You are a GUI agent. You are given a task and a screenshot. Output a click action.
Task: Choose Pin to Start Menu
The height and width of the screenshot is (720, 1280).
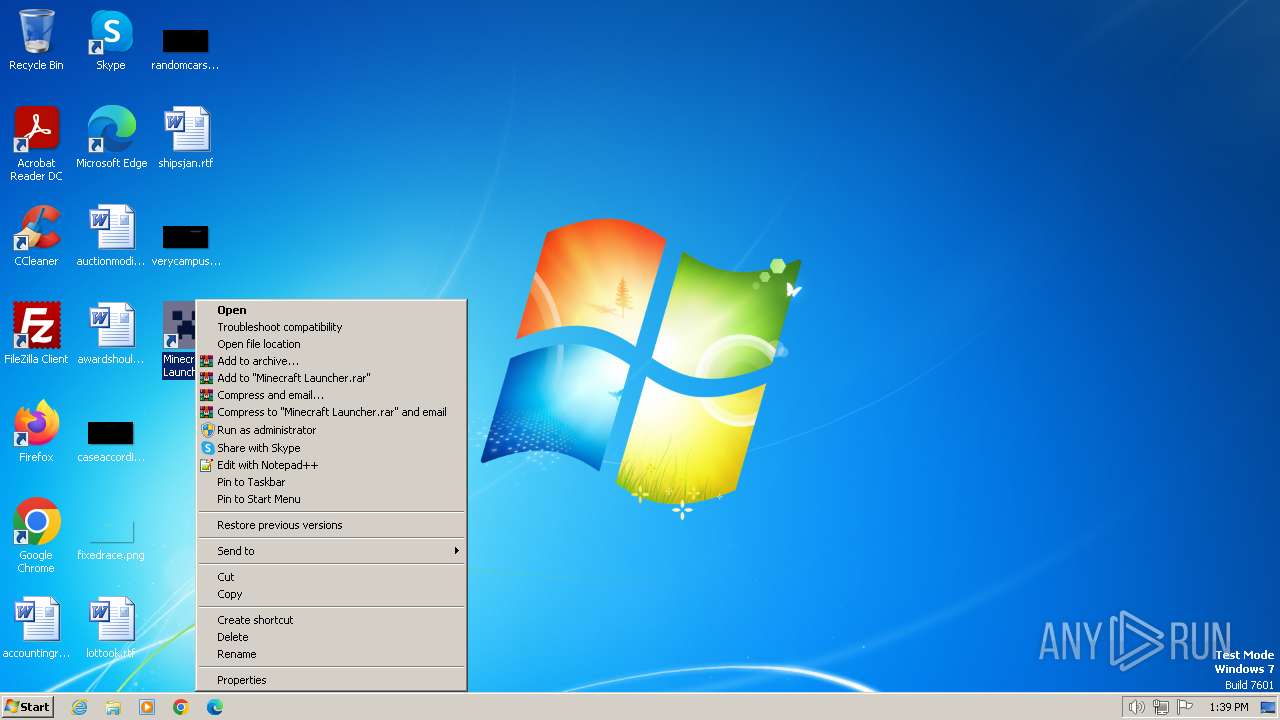(x=331, y=499)
